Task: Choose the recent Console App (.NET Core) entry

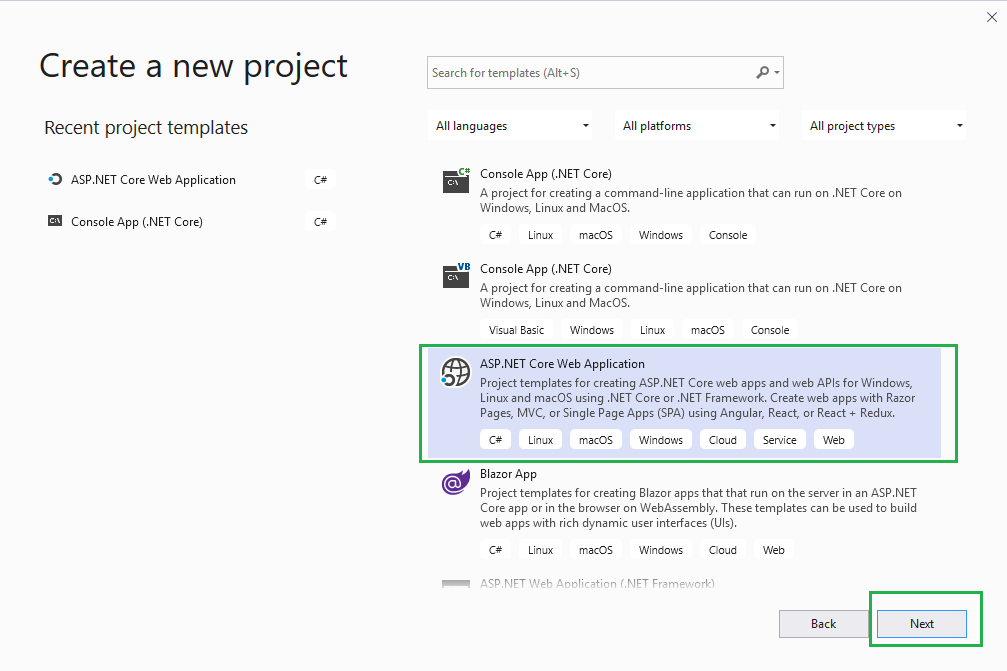Action: pos(137,222)
